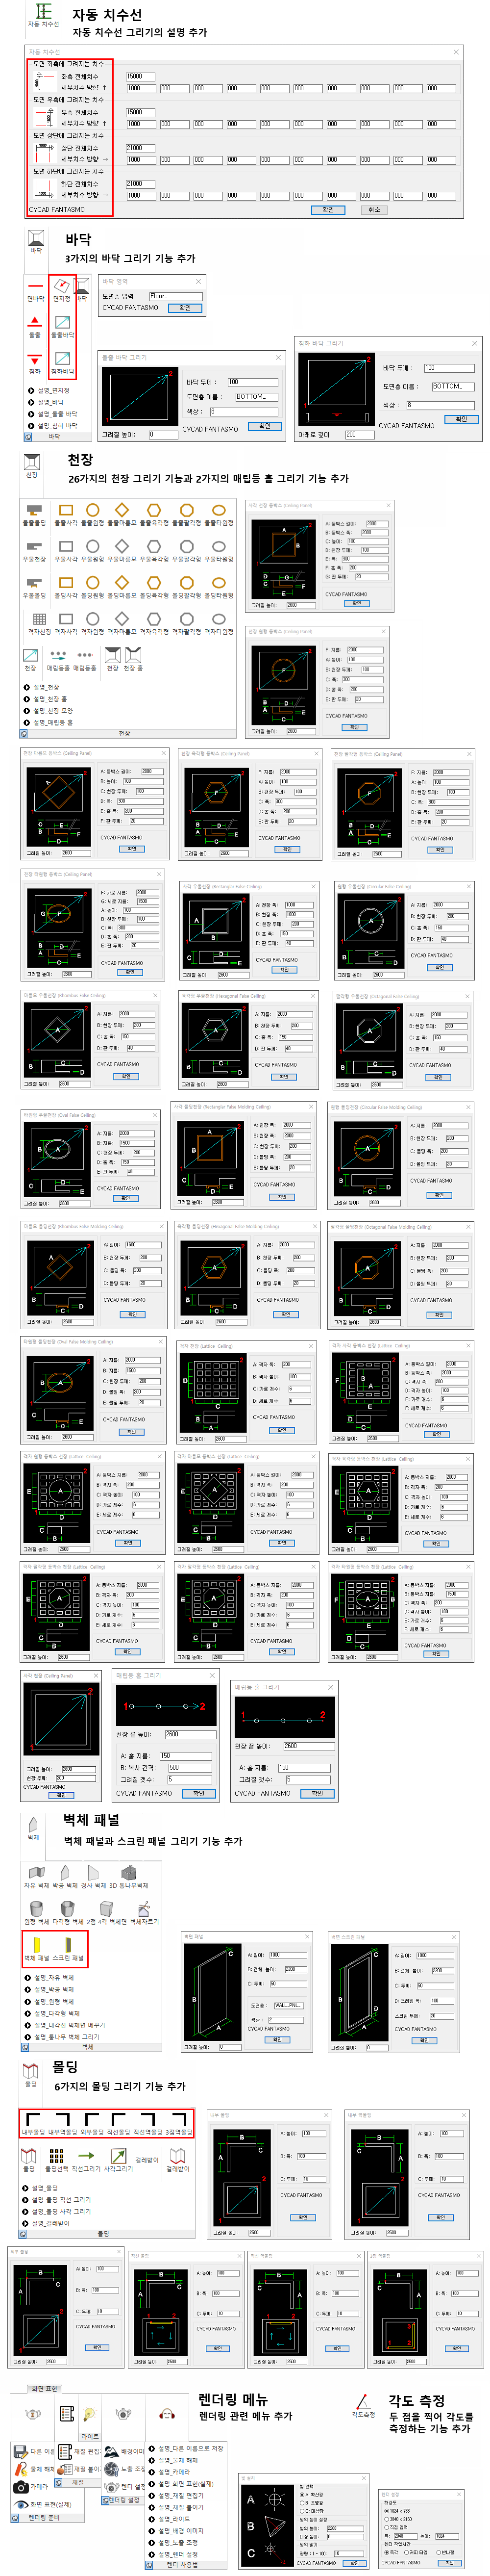490x2576 pixels.
Task: Select the 돌출사각 ceiling shape
Action: pos(66,515)
